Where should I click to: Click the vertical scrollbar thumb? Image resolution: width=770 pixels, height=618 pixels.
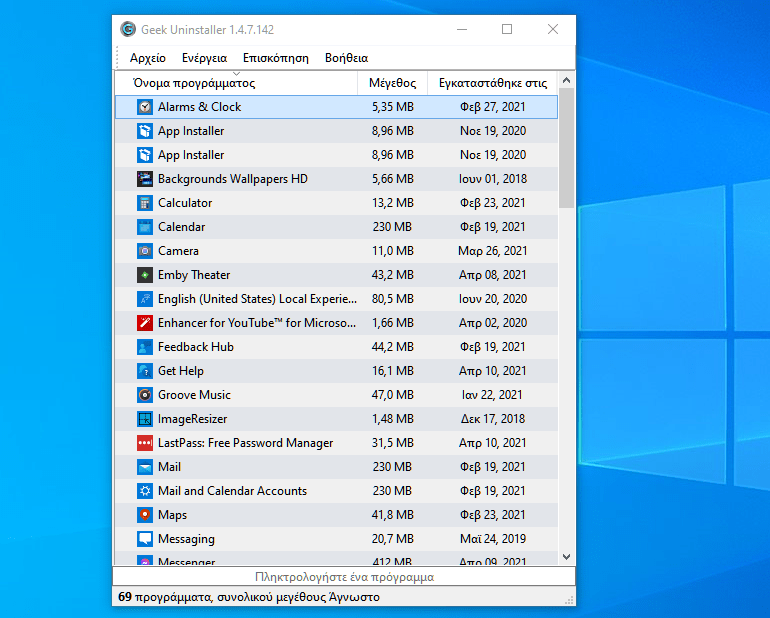[x=566, y=148]
